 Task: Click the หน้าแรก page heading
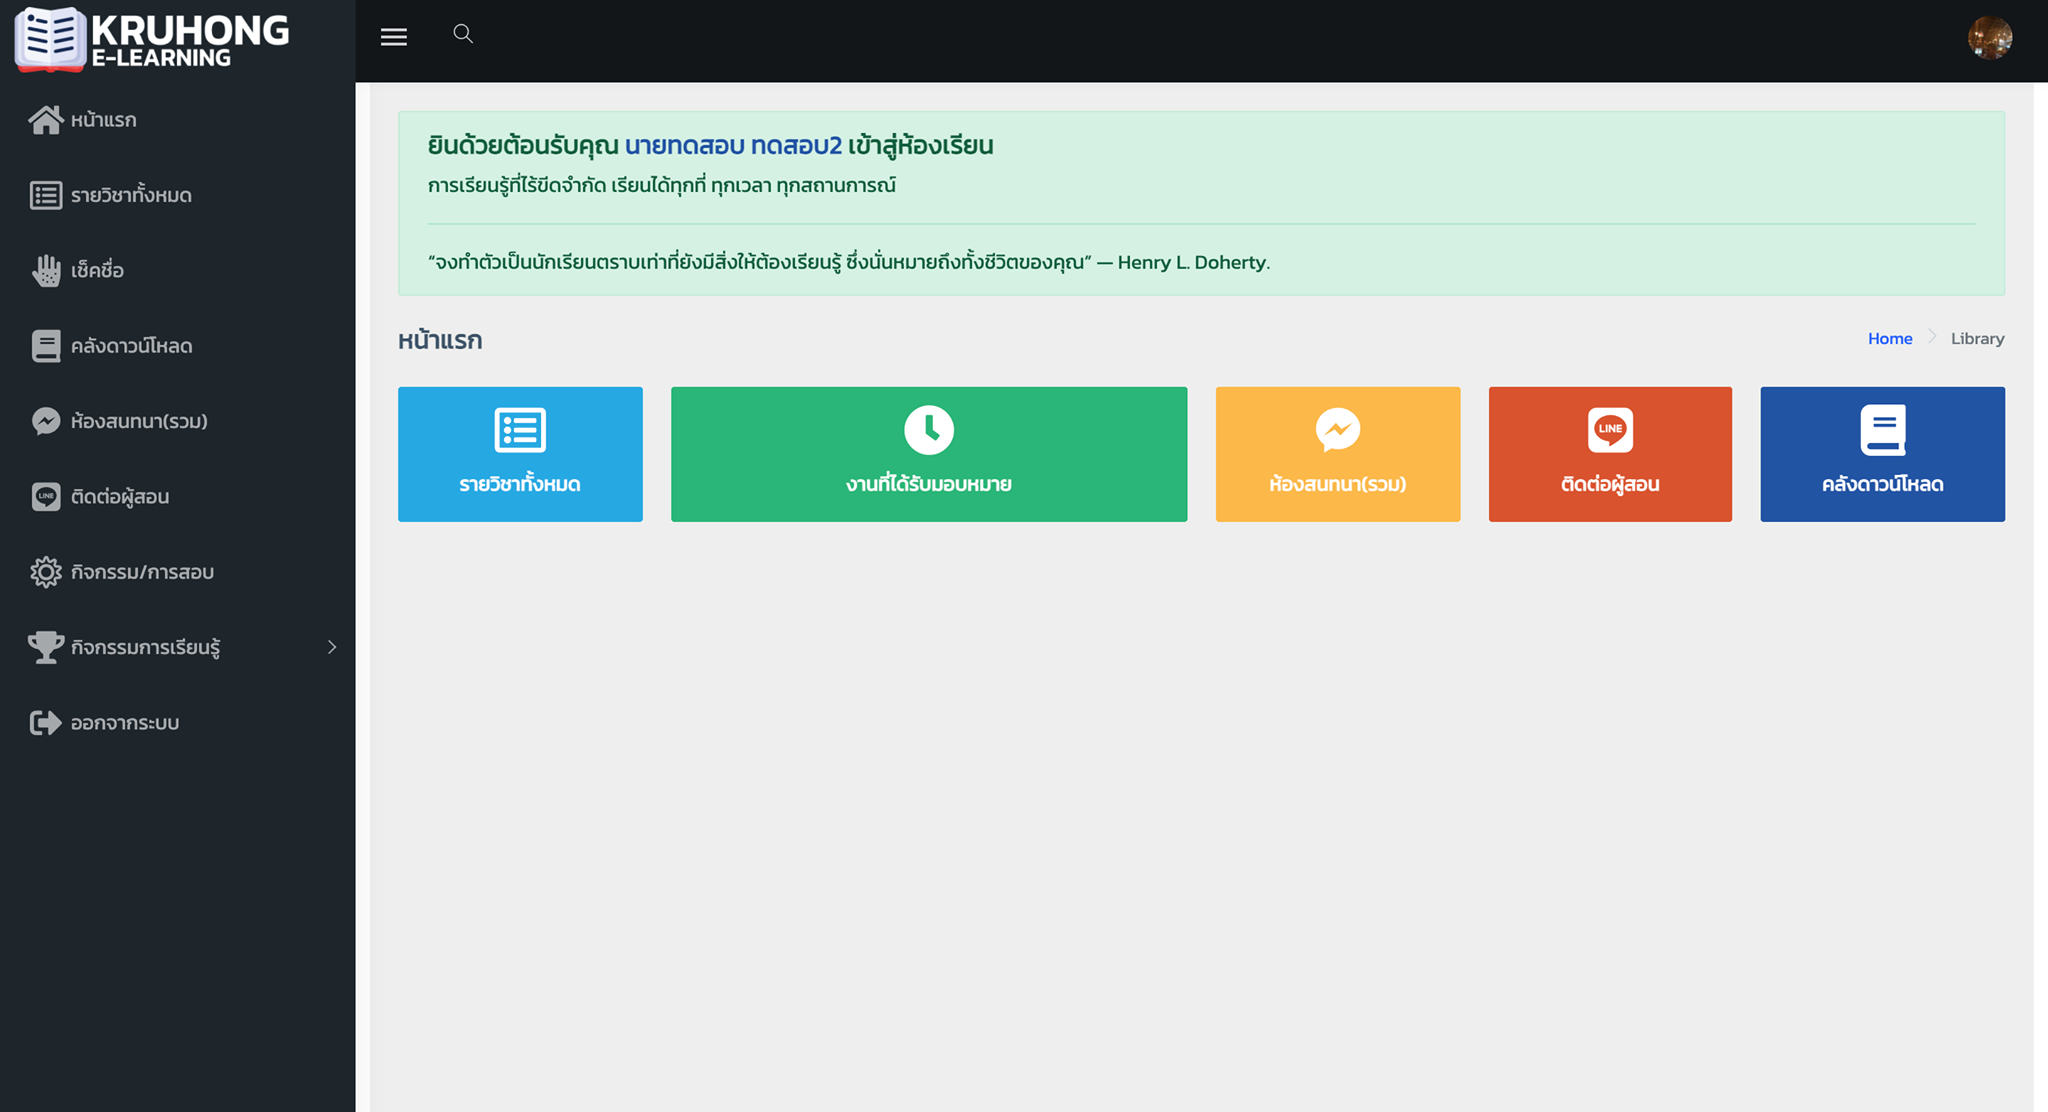[x=440, y=340]
